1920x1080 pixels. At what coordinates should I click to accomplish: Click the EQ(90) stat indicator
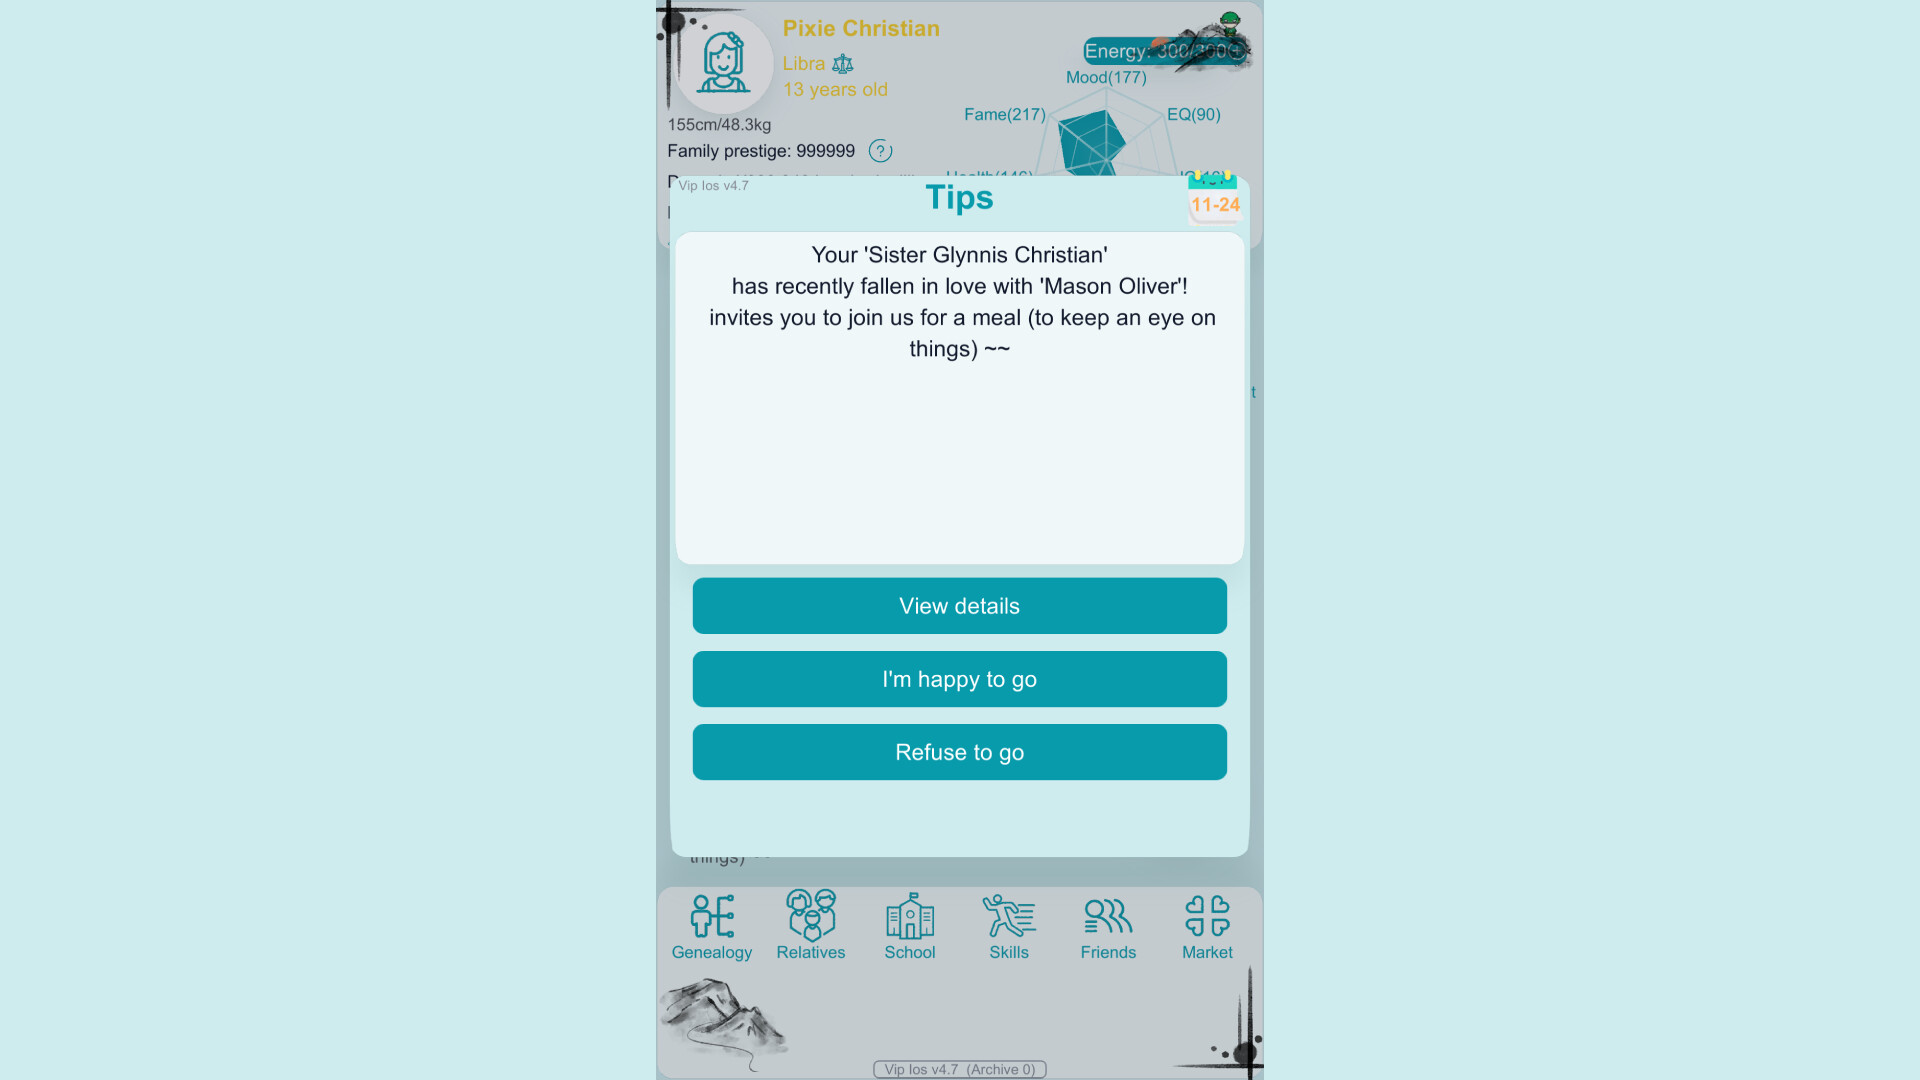pyautogui.click(x=1191, y=113)
